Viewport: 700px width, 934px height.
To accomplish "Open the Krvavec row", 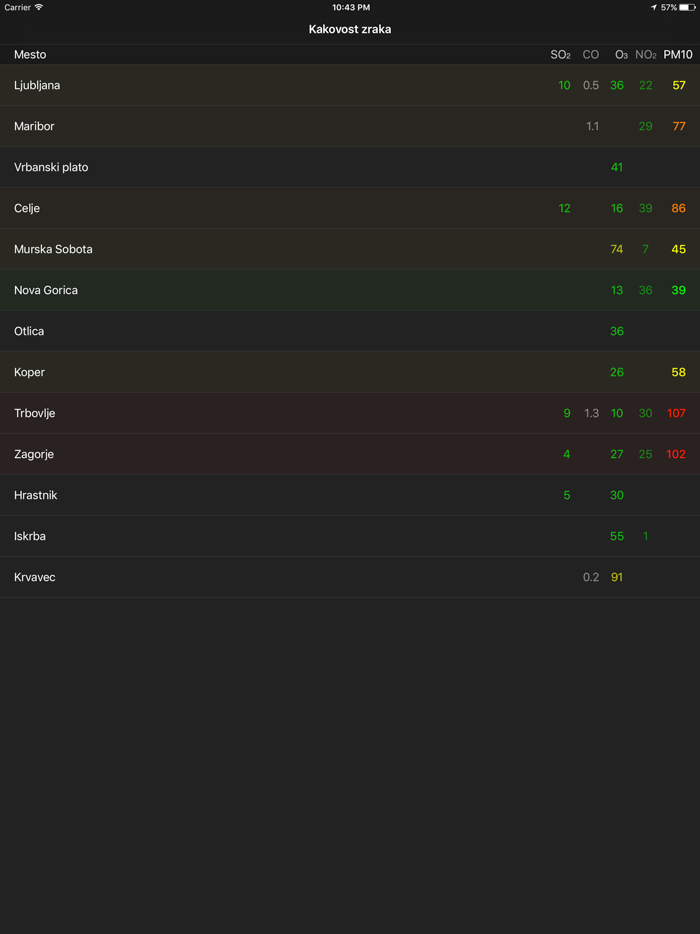I will 350,578.
